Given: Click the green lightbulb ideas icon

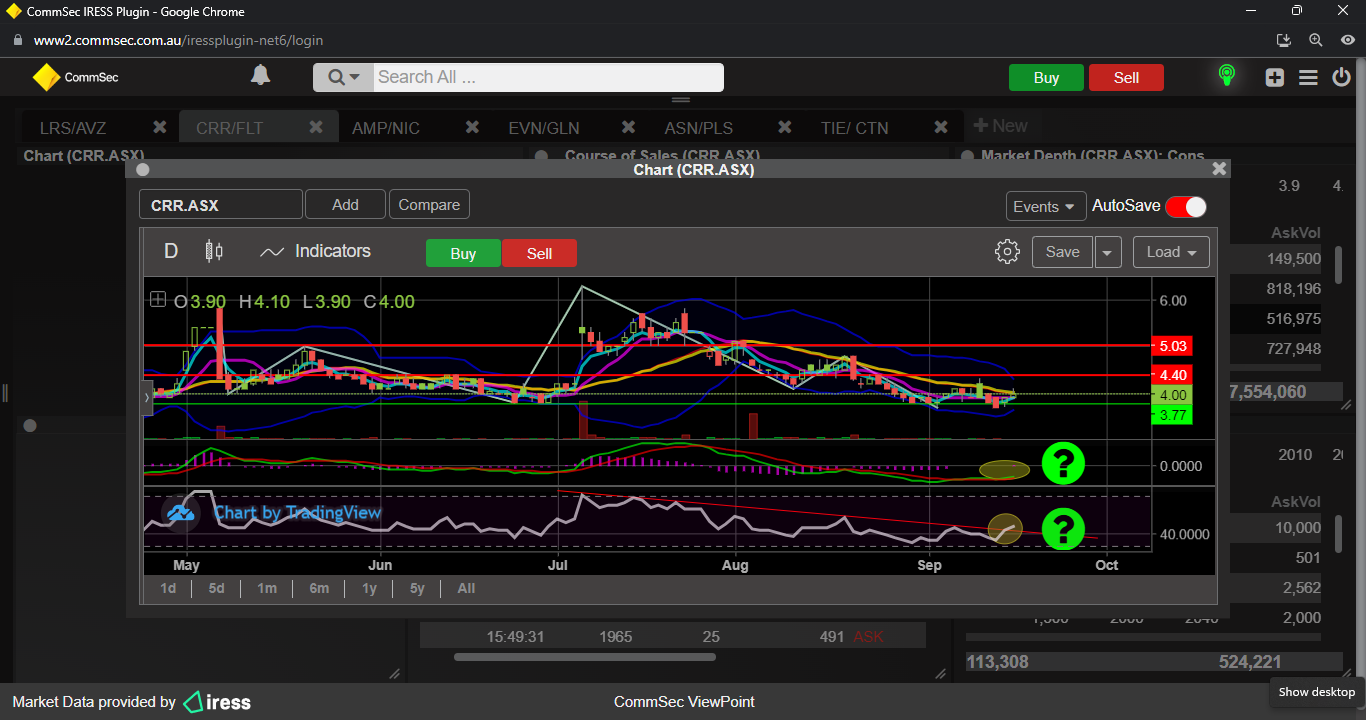Looking at the screenshot, I should pyautogui.click(x=1227, y=76).
